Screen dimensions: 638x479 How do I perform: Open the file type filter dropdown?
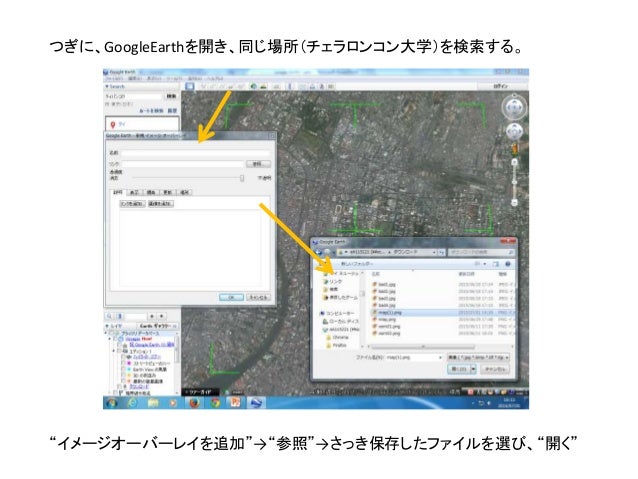(x=478, y=358)
